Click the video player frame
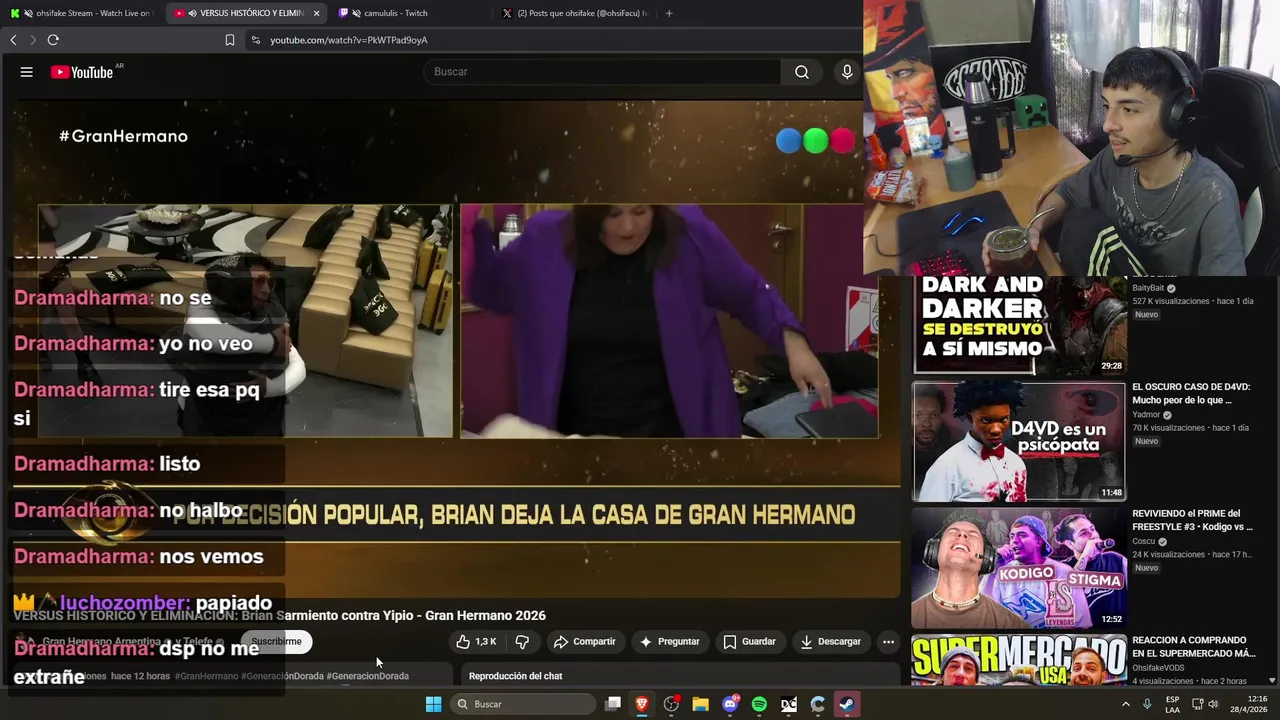1280x720 pixels. [457, 350]
